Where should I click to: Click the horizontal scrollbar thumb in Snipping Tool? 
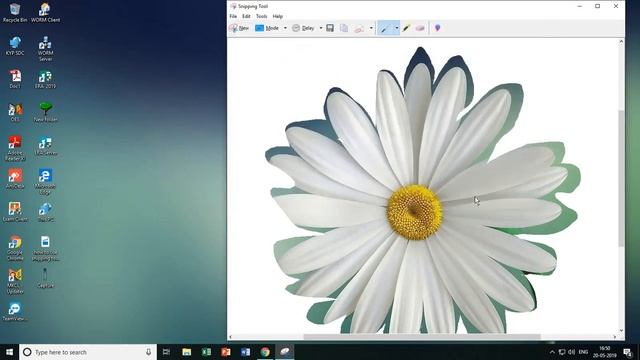(422, 337)
